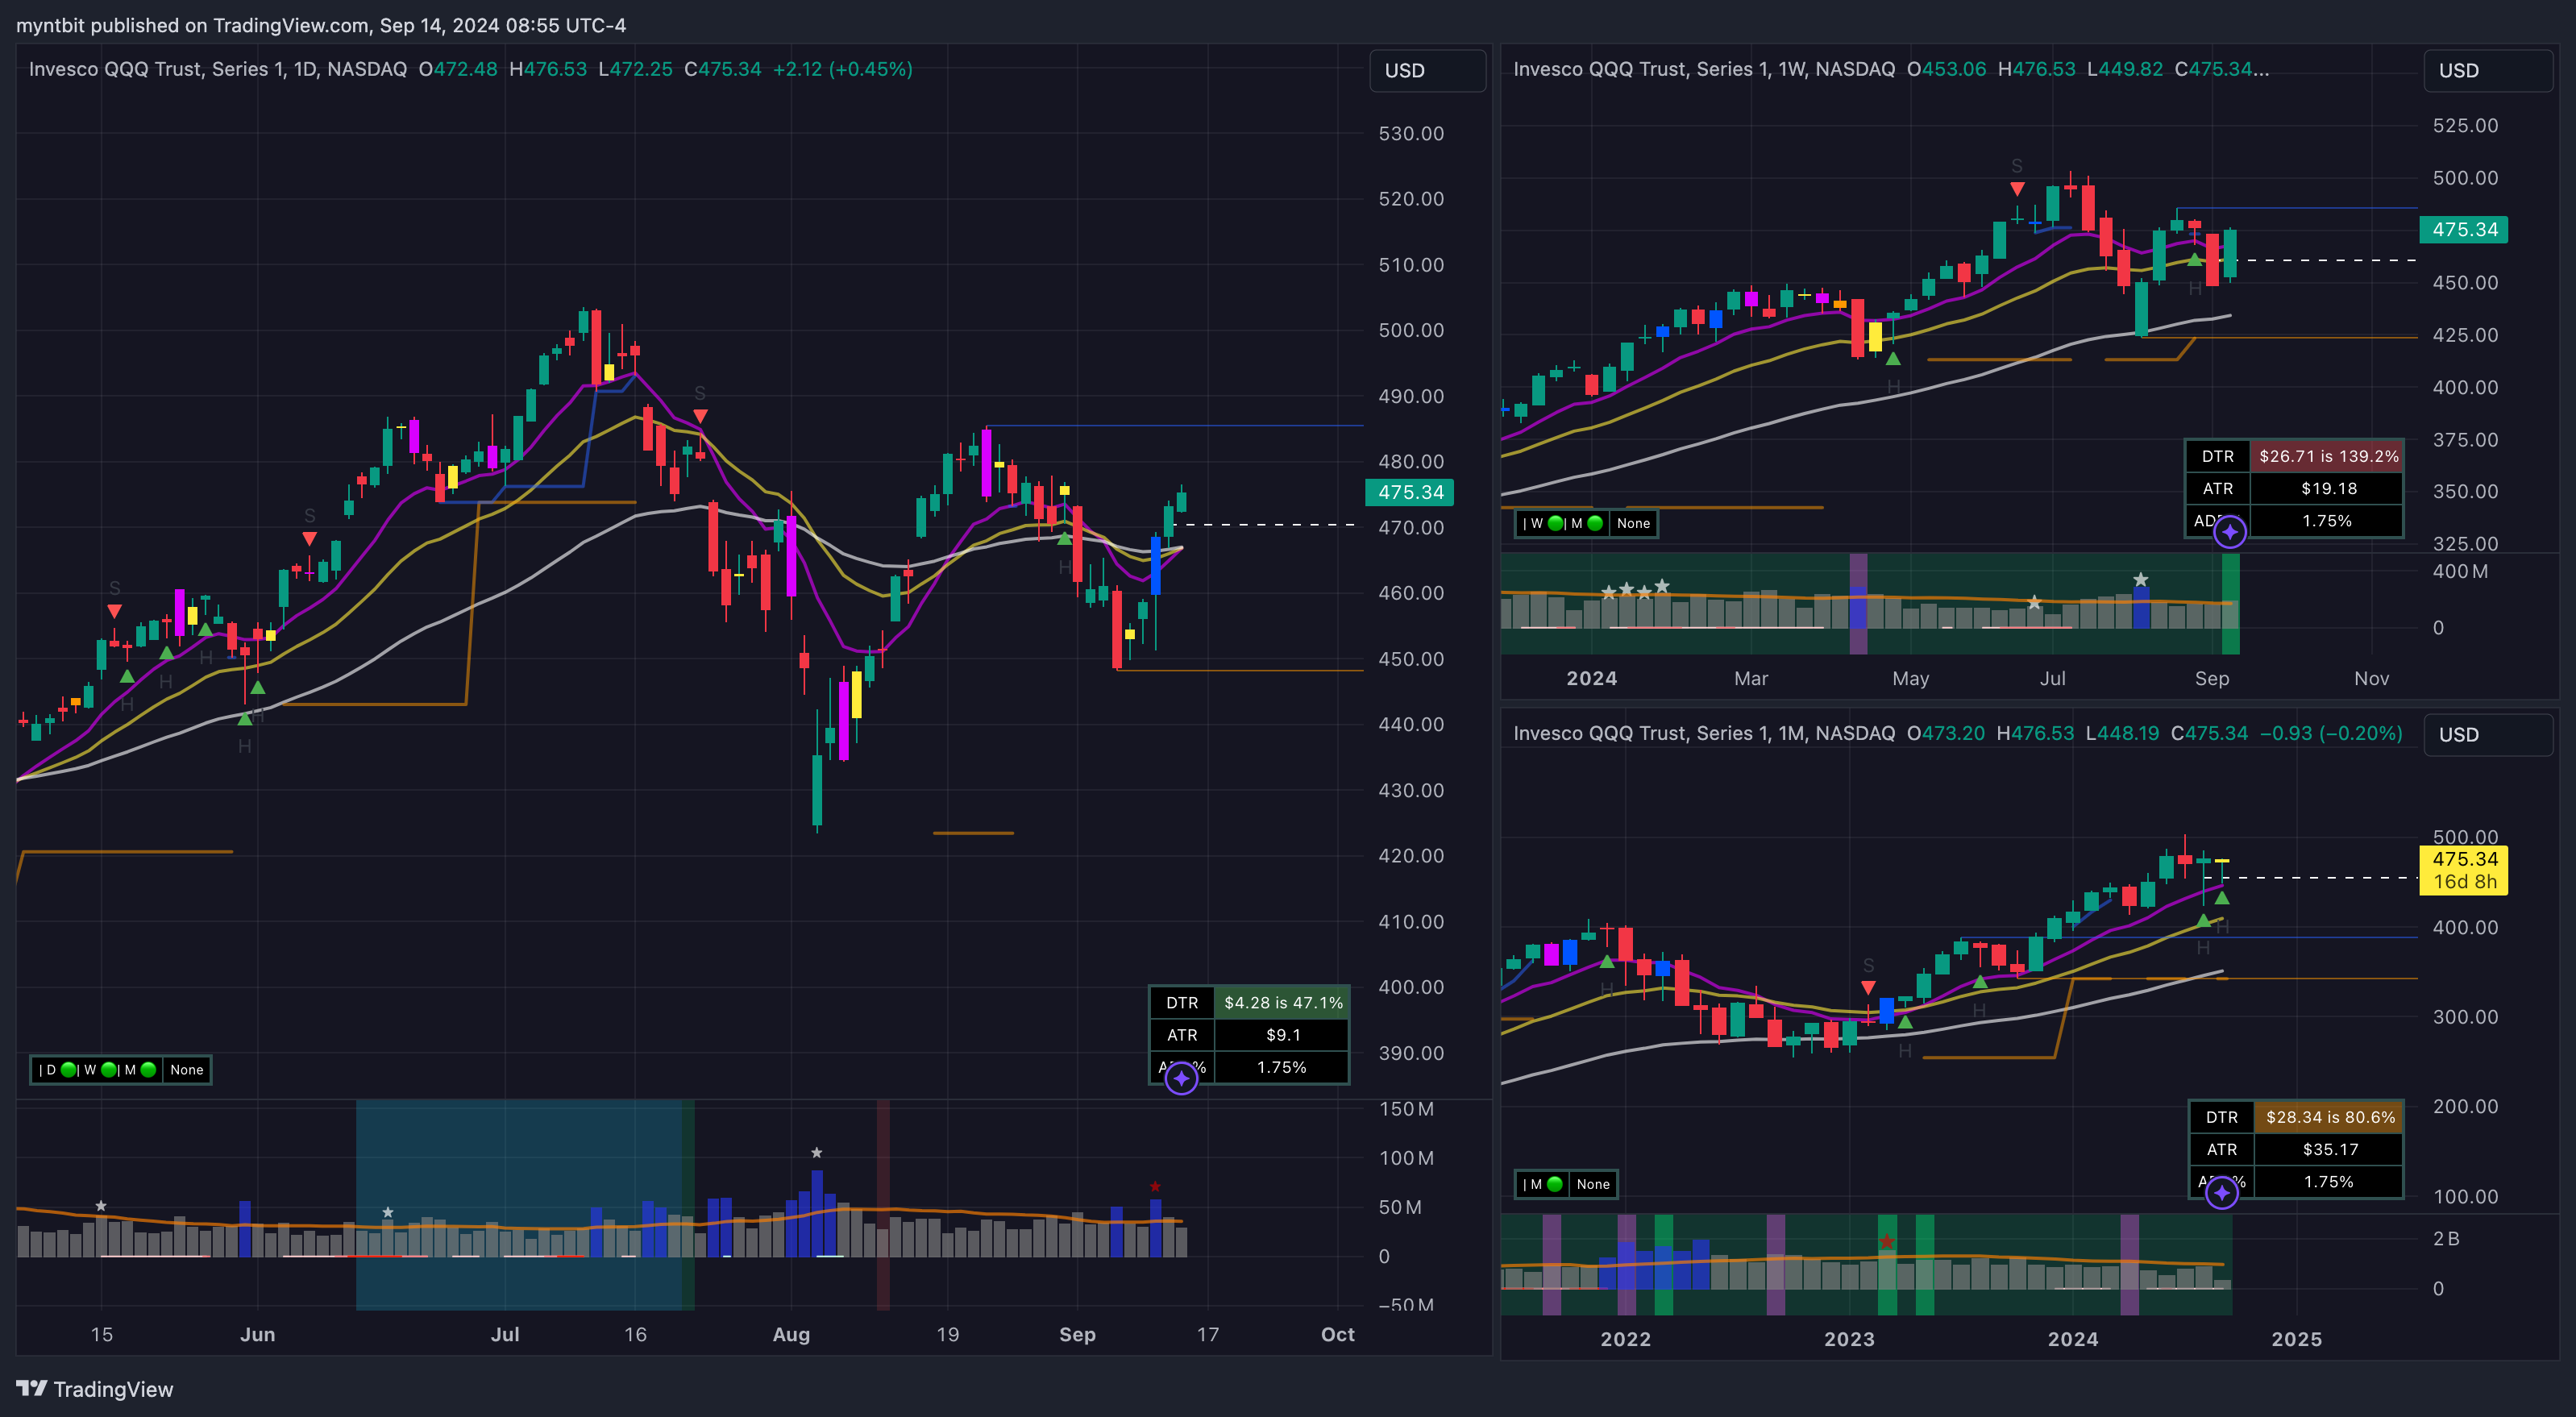
Task: Click red star marker above September daily volume
Action: point(1155,1187)
